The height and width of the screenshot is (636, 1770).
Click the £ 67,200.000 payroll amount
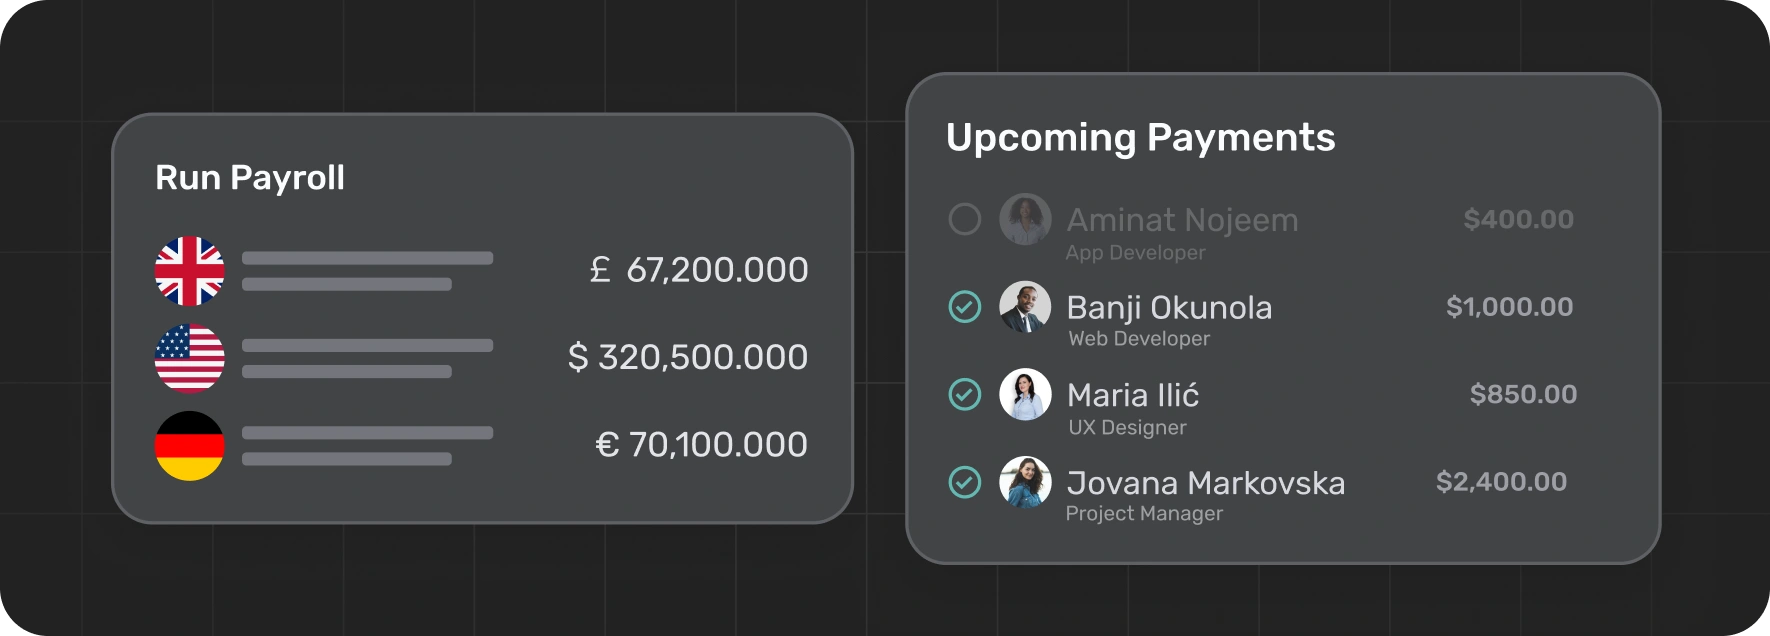(698, 269)
